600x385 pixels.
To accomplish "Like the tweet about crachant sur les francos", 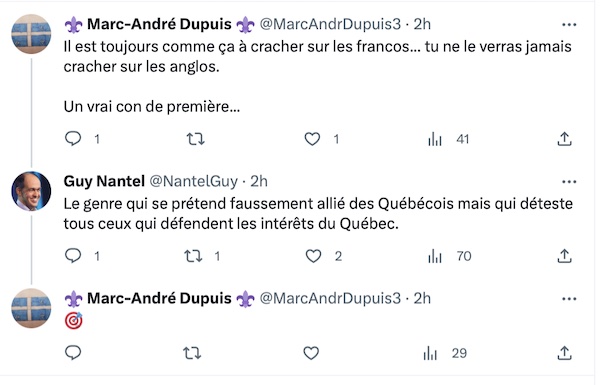I will coord(312,139).
